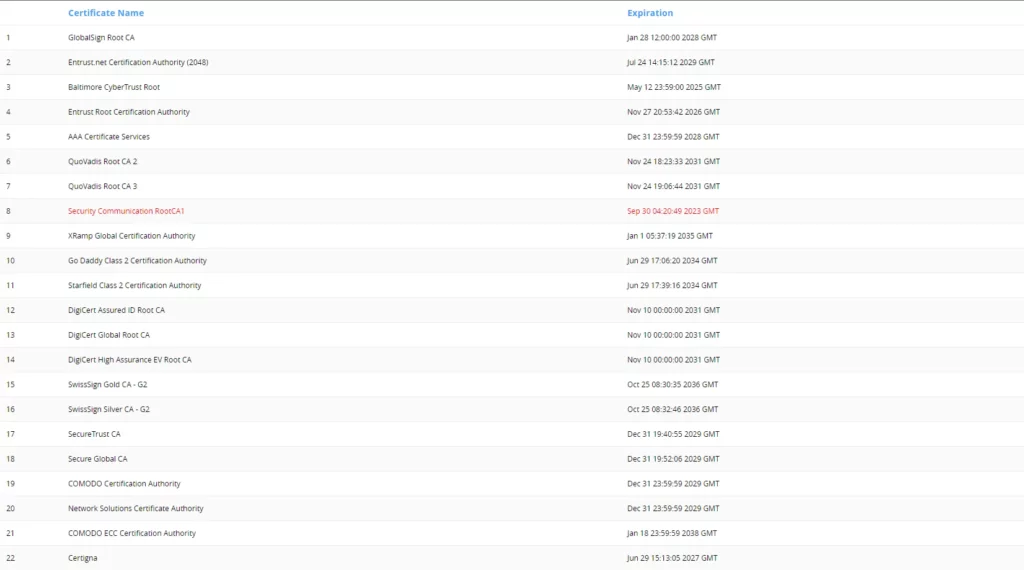Select DigiCert High Assurance EV Root CA
Image resolution: width=1024 pixels, height=570 pixels.
coord(129,360)
